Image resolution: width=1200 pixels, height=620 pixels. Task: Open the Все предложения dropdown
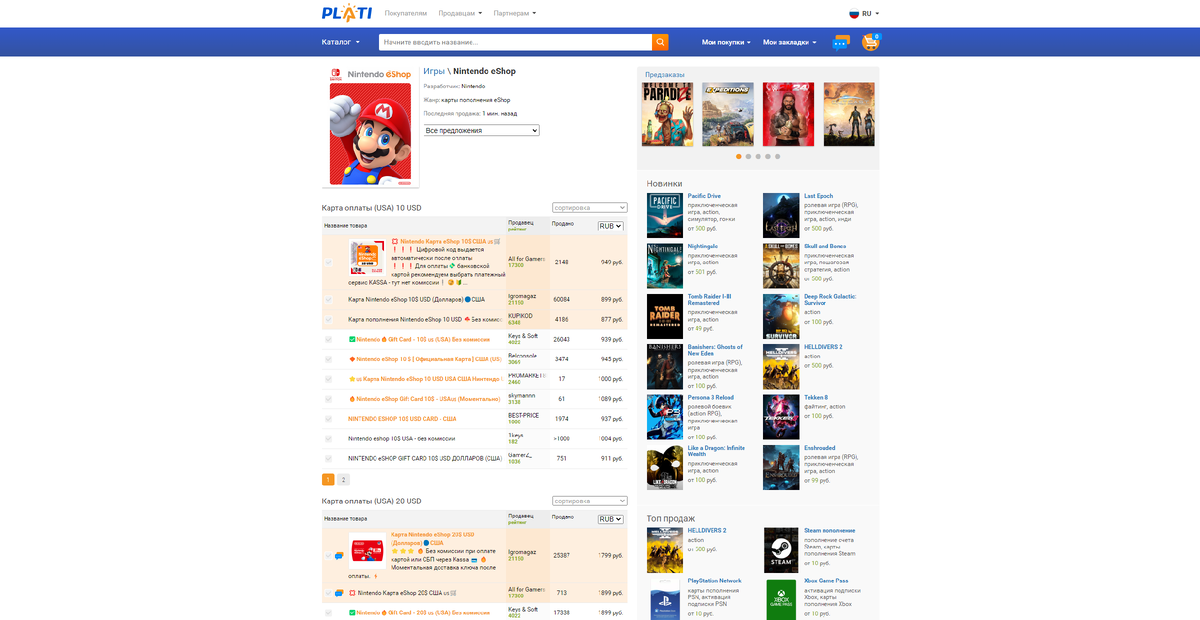481,130
